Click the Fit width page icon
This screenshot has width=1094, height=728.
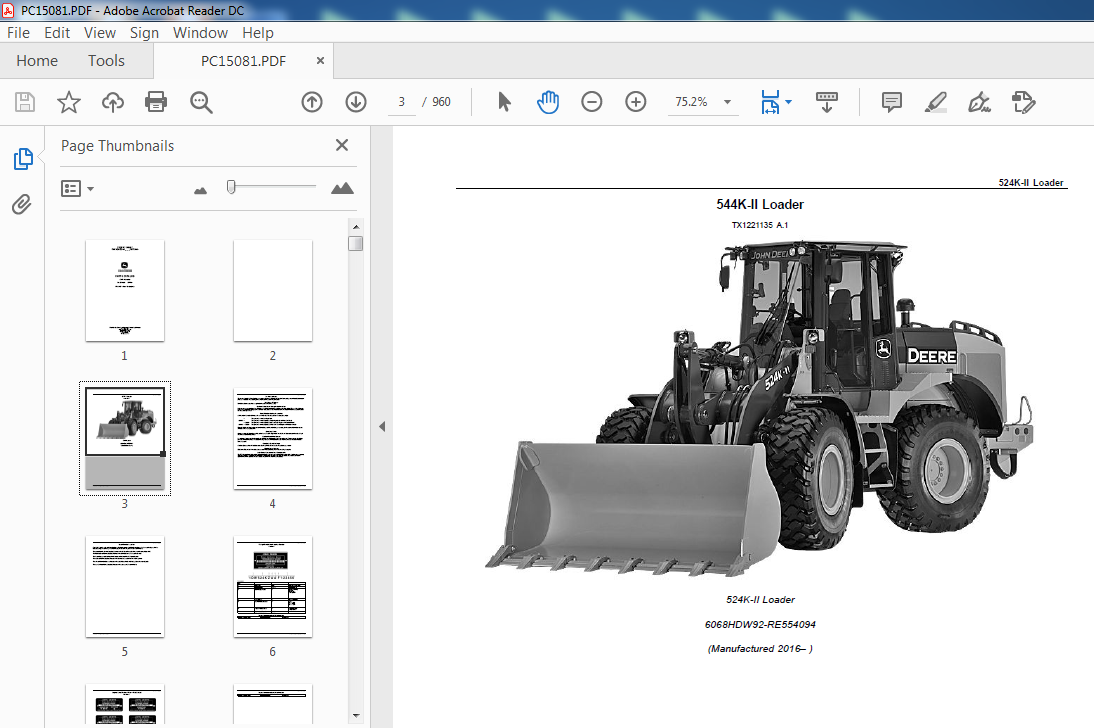coord(770,102)
